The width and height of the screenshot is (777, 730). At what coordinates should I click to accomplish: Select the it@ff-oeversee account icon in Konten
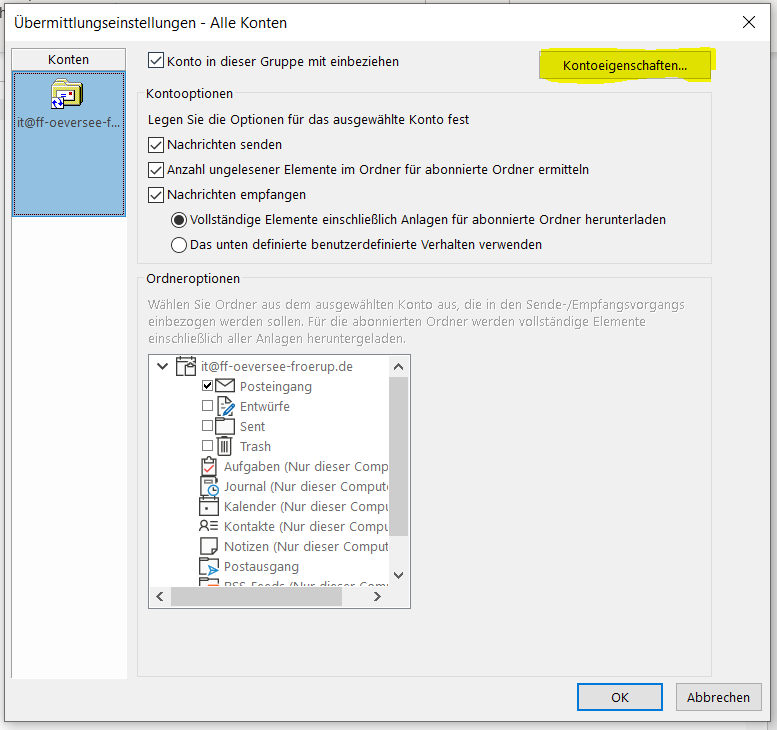pyautogui.click(x=68, y=96)
